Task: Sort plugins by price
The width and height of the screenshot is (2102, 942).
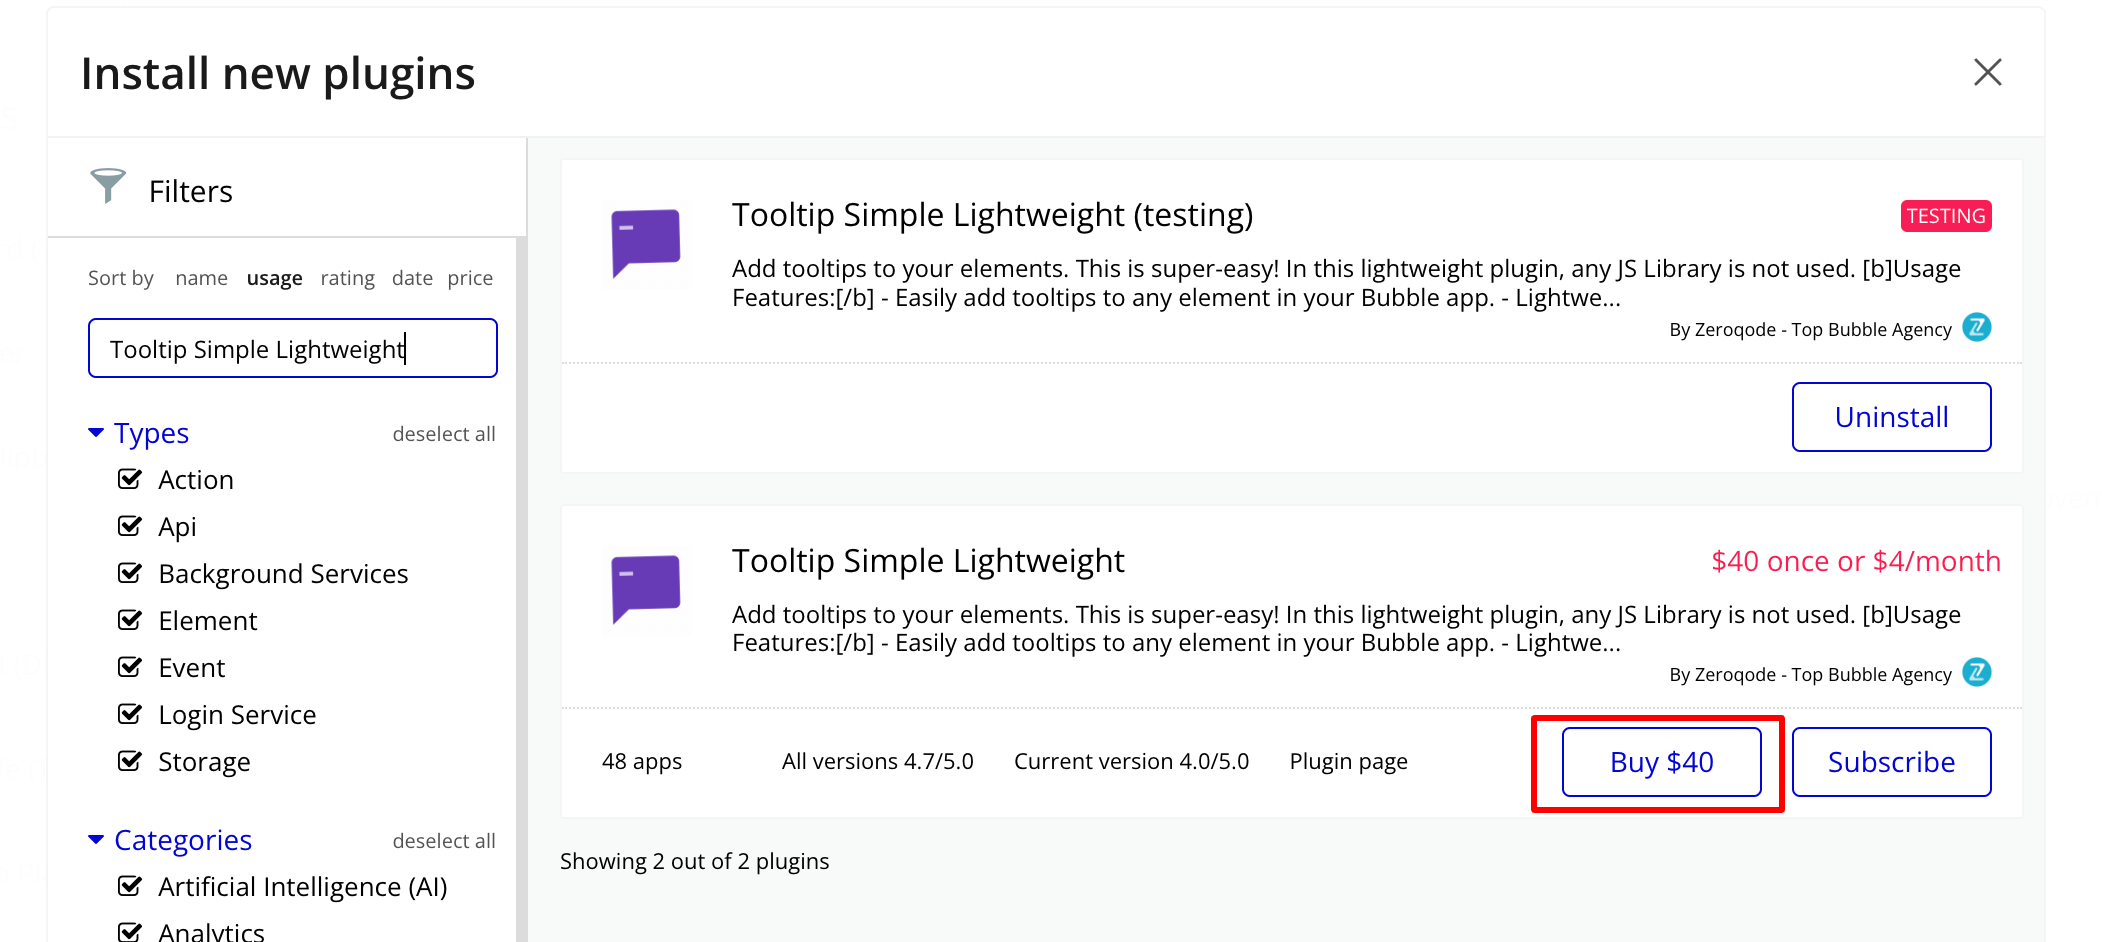Action: click(x=470, y=278)
